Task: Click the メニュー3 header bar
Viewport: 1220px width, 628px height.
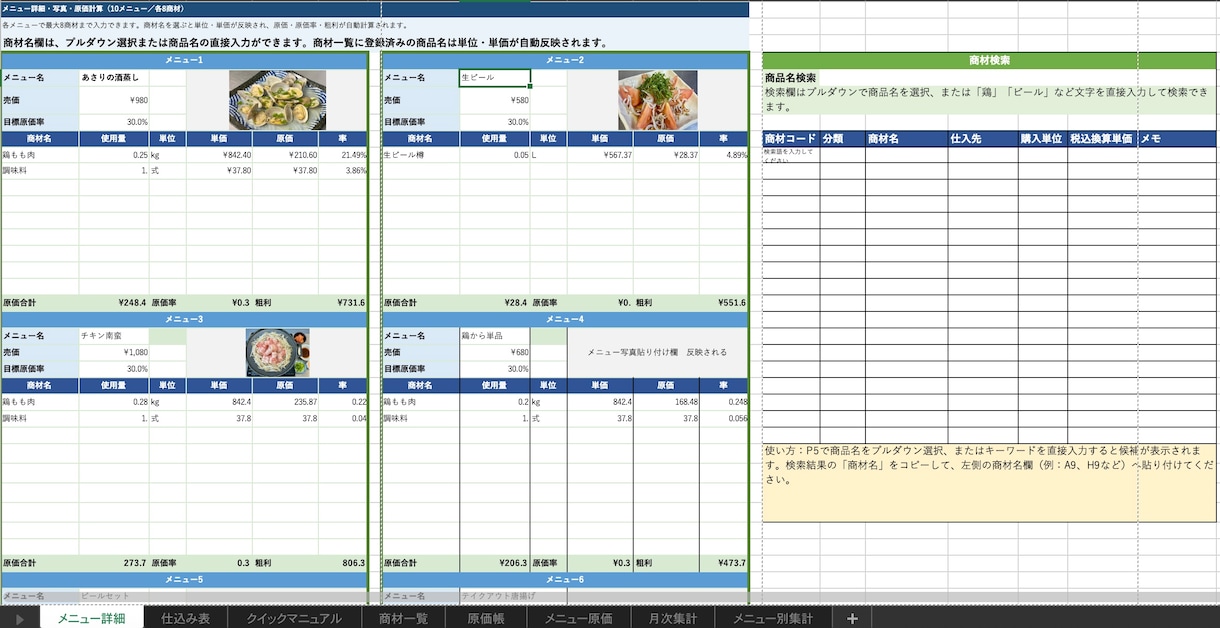Action: 184,319
